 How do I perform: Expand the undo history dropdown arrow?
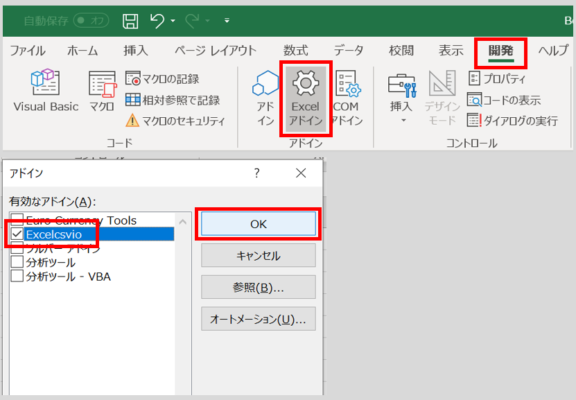(173, 21)
